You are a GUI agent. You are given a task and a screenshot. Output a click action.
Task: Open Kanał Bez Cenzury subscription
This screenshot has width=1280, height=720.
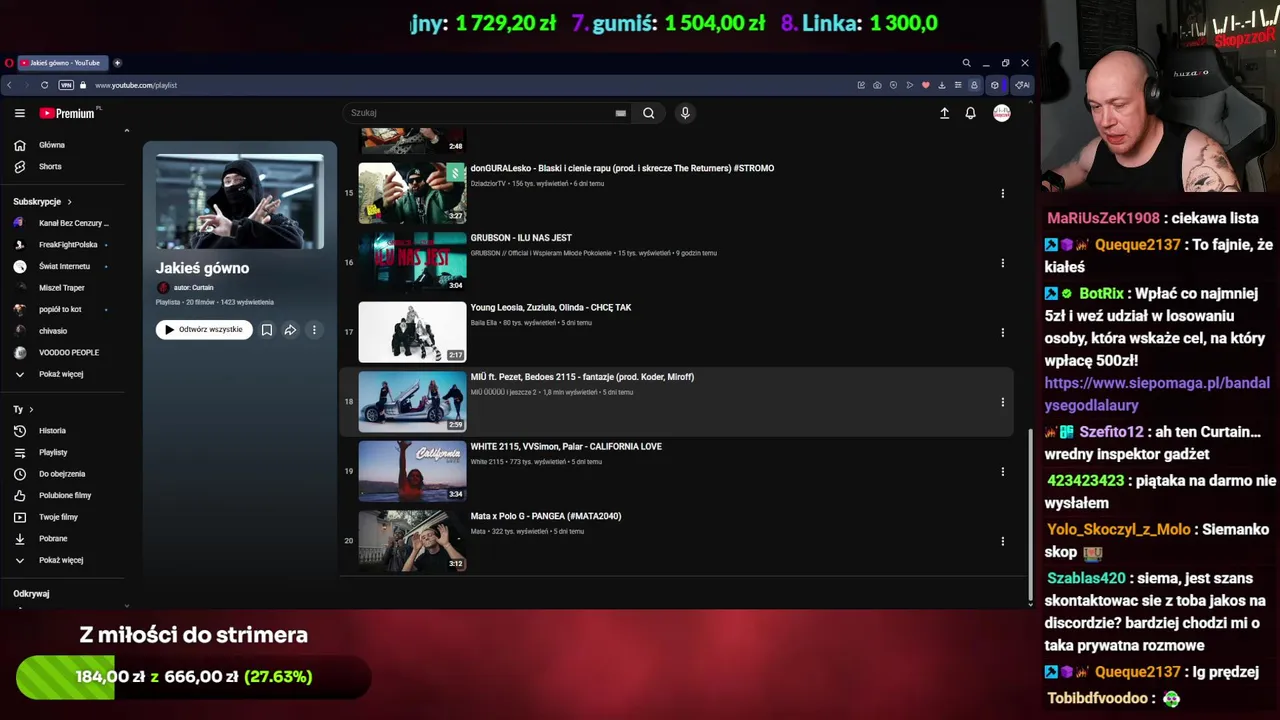pyautogui.click(x=62, y=223)
